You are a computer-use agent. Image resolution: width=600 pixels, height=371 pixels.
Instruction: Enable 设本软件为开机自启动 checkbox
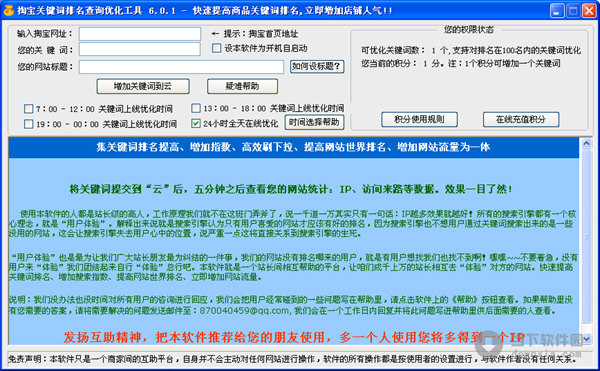click(217, 48)
